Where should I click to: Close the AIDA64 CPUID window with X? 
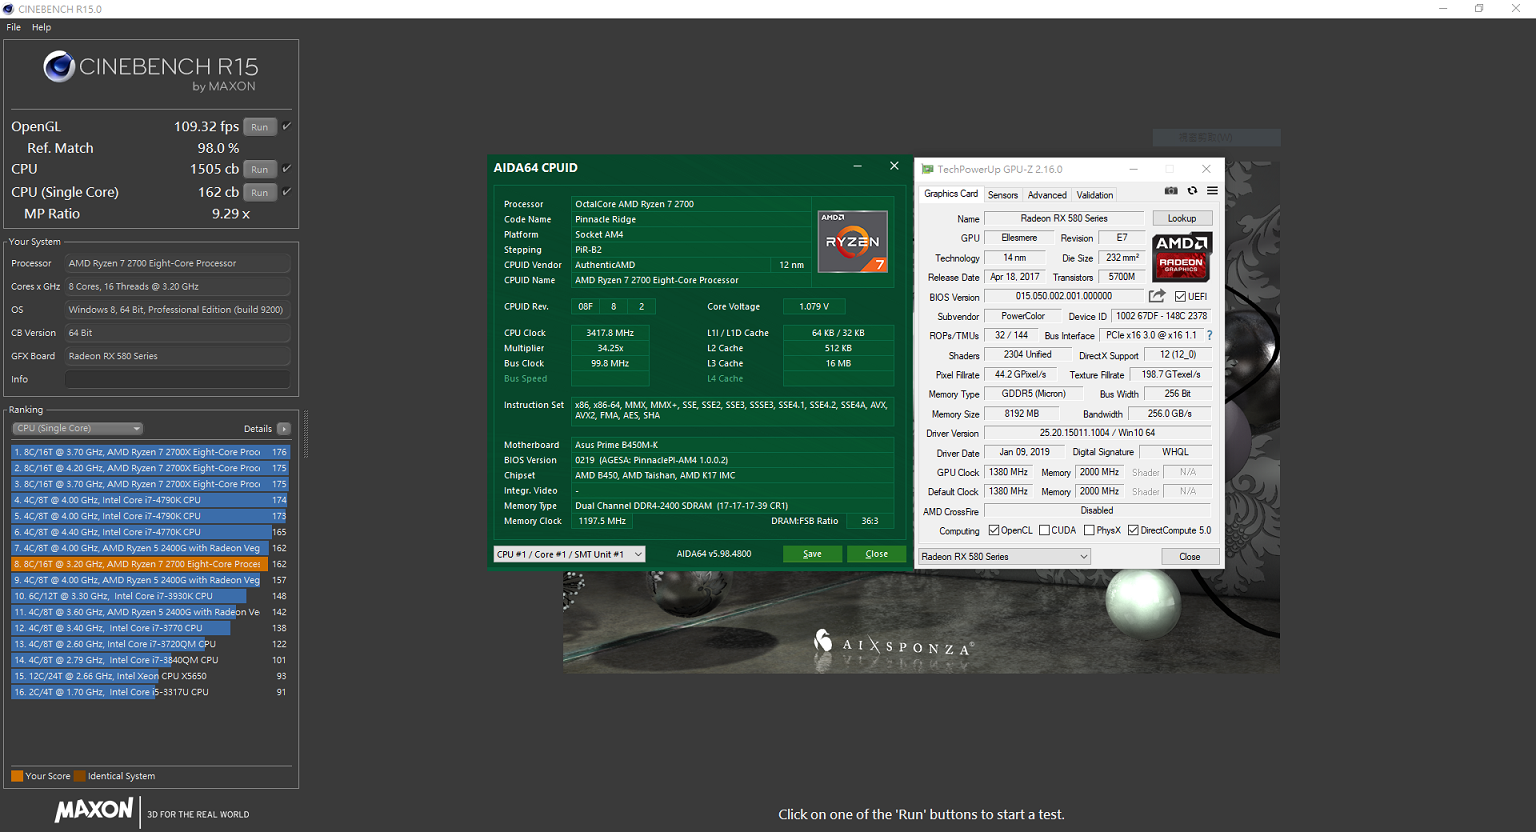click(x=894, y=166)
